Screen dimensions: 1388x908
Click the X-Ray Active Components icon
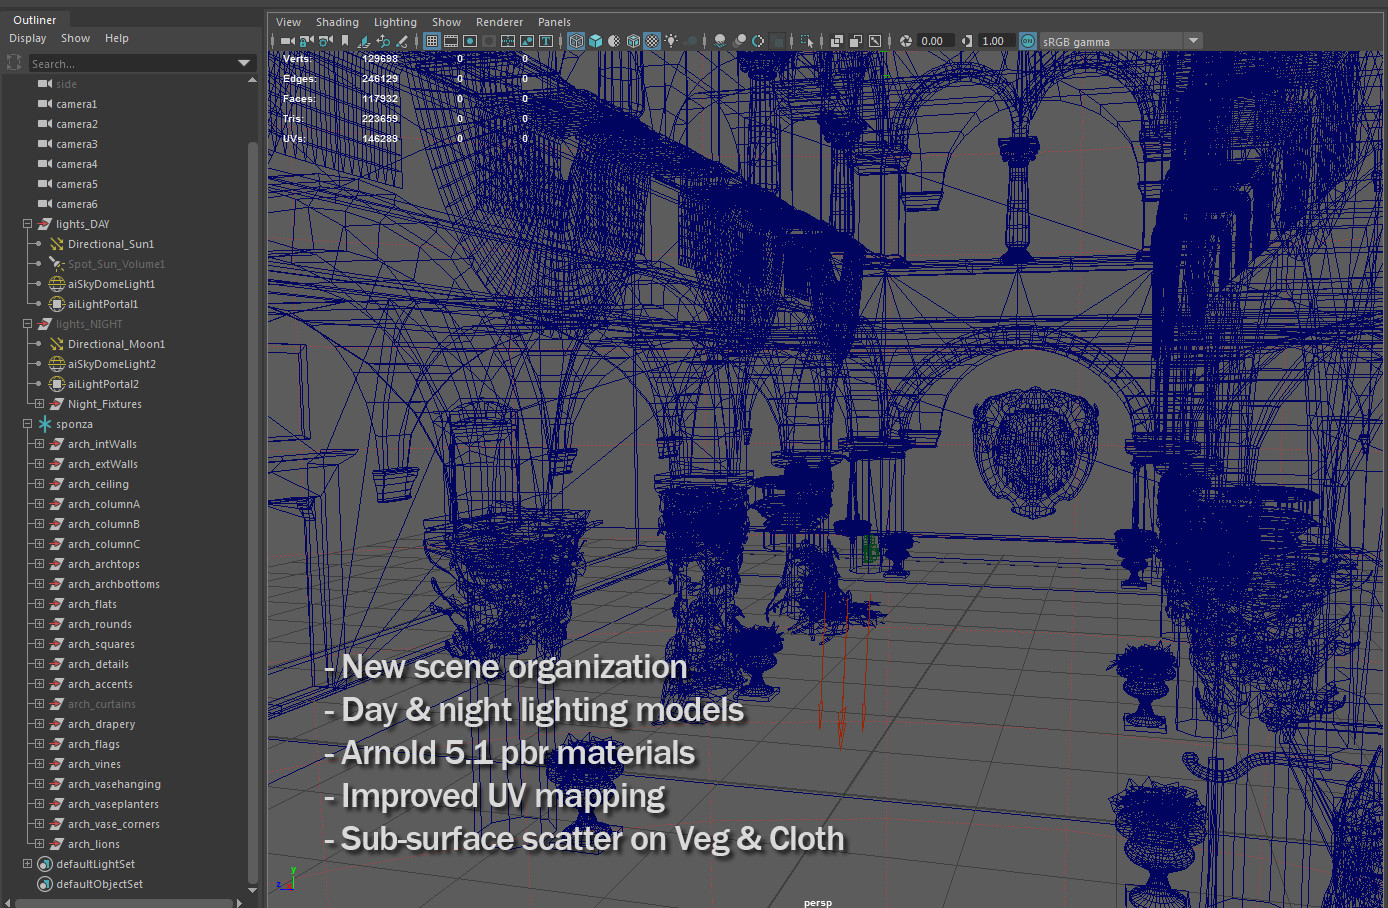855,41
